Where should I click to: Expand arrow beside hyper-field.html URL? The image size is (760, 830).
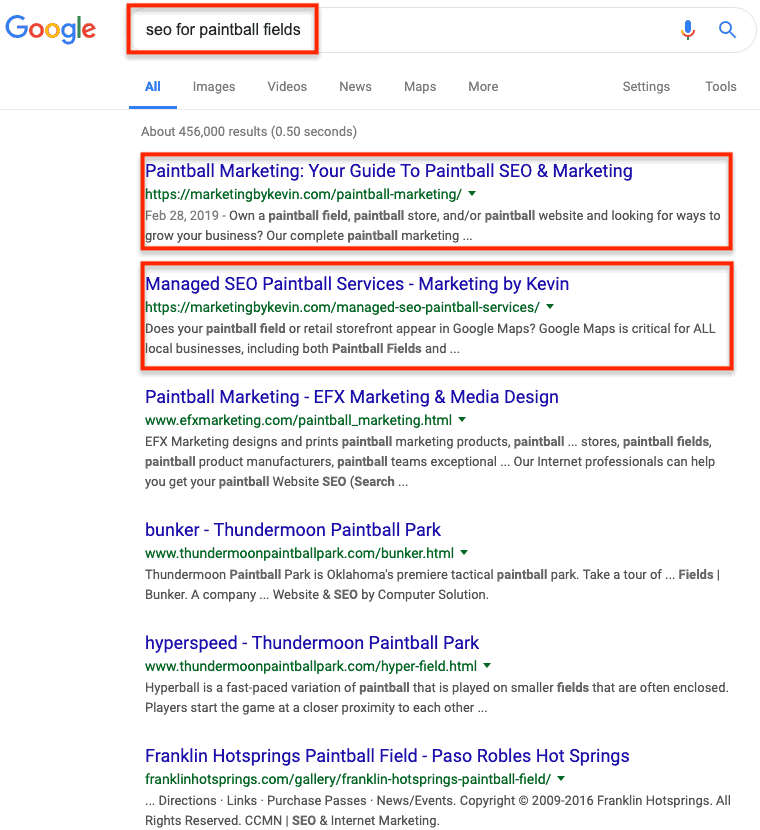[487, 665]
